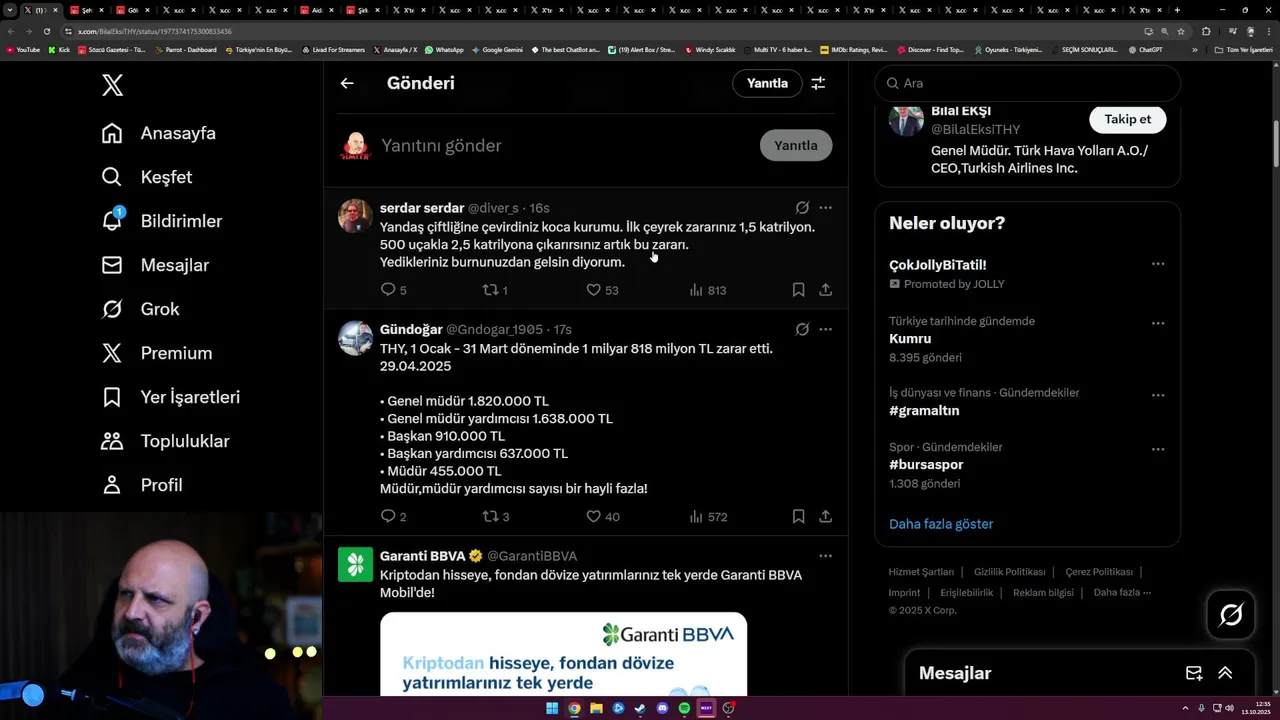Viewport: 1280px width, 720px height.
Task: Click 'Daha fazla göster' link
Action: click(941, 524)
